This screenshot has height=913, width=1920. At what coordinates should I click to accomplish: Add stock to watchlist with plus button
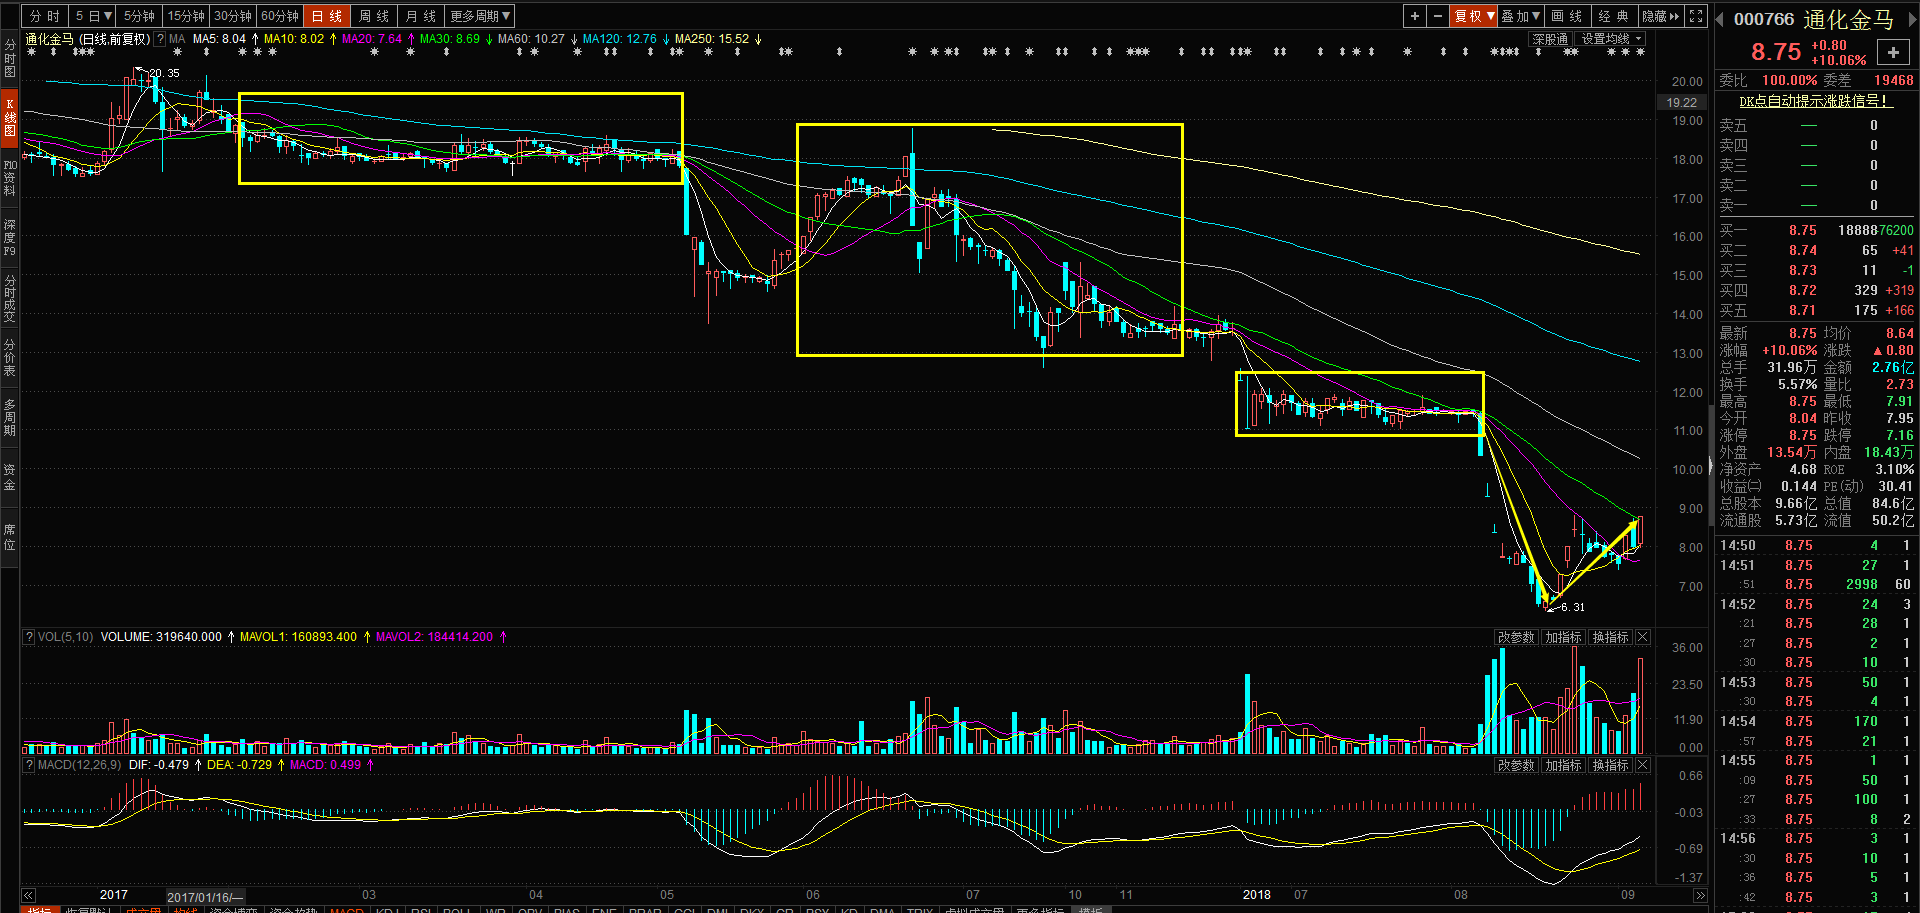1893,52
